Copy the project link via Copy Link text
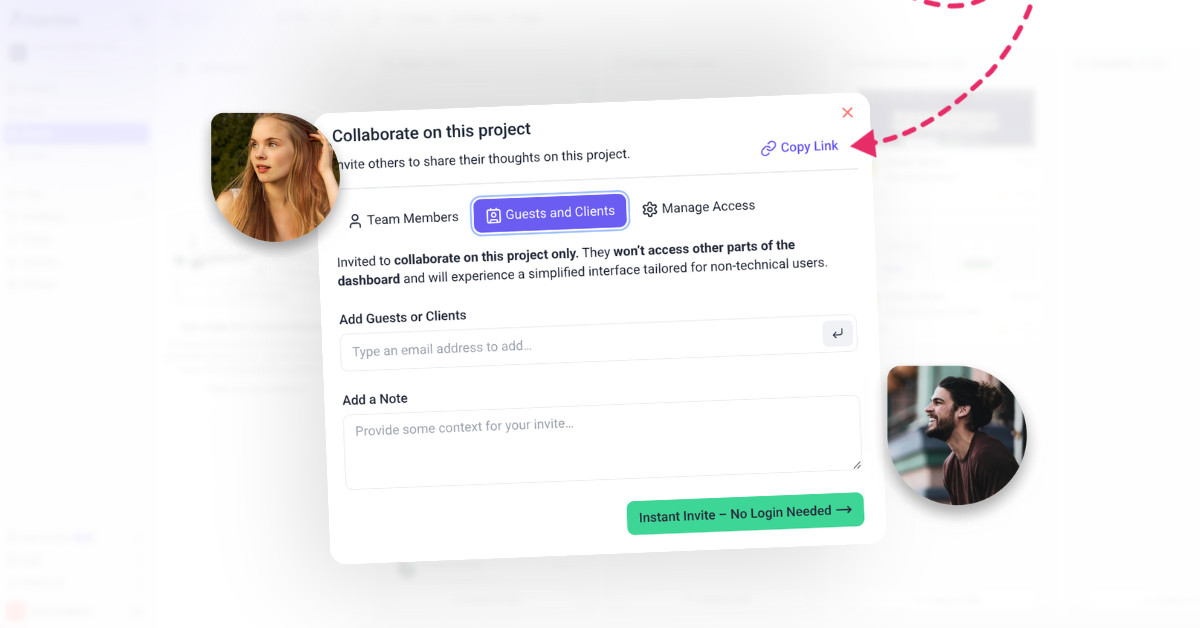This screenshot has width=1200, height=628. point(809,146)
